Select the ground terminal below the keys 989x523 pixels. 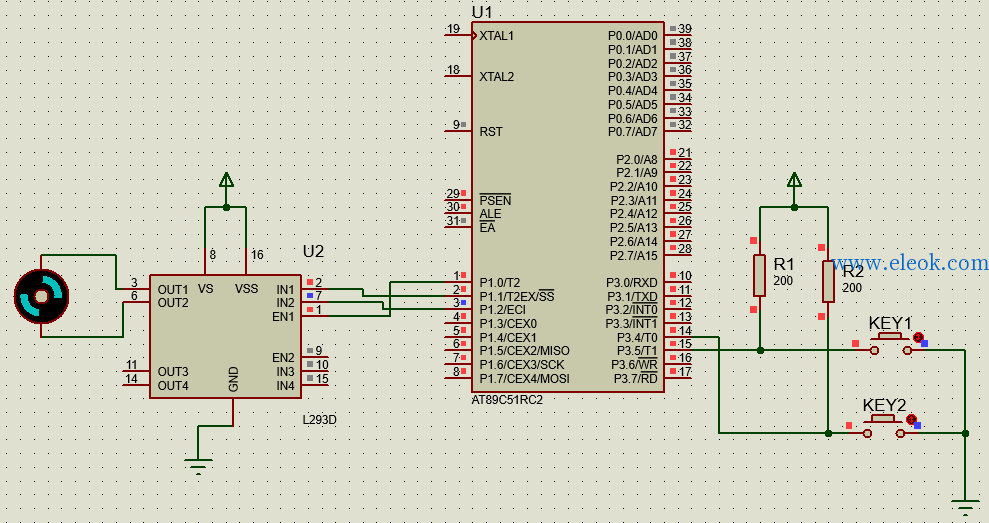pyautogui.click(x=965, y=507)
